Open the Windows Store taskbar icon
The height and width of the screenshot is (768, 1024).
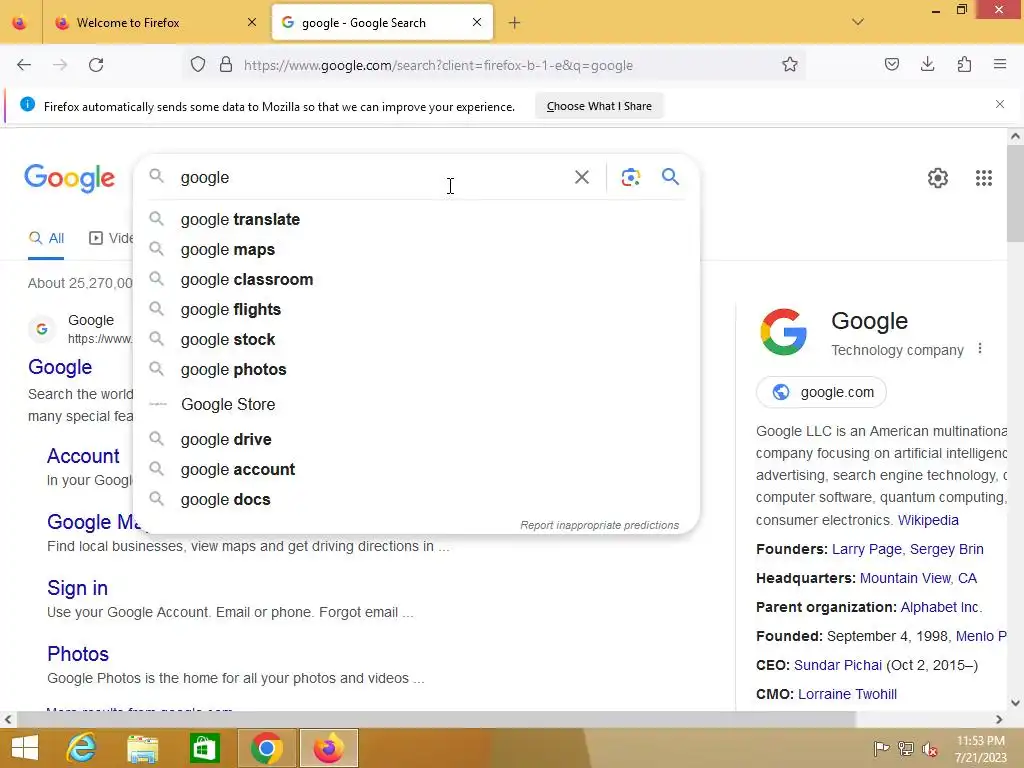click(204, 748)
